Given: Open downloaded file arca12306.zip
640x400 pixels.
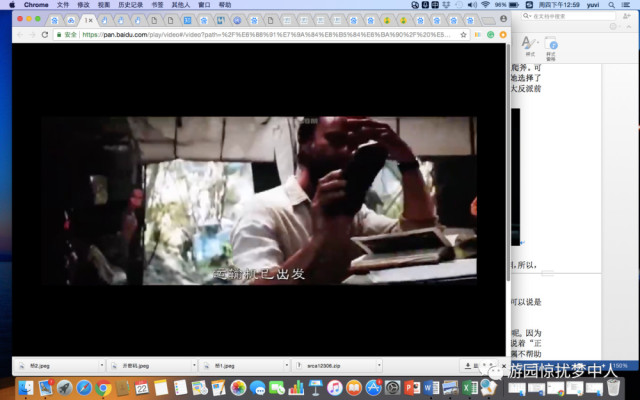Looking at the screenshot, I should (x=334, y=366).
